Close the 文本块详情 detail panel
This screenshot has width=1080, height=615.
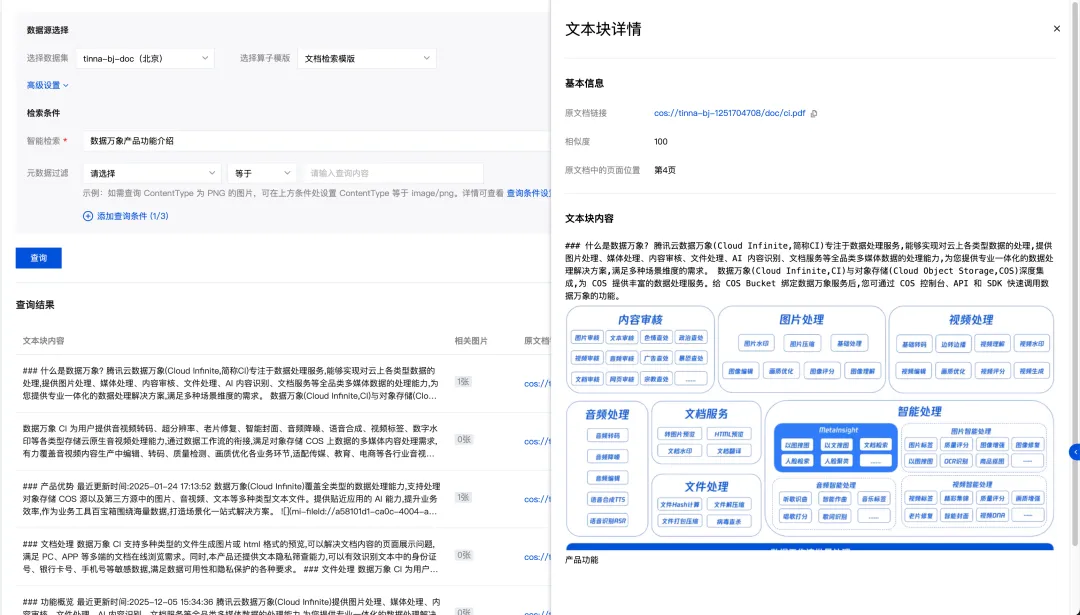1057,28
